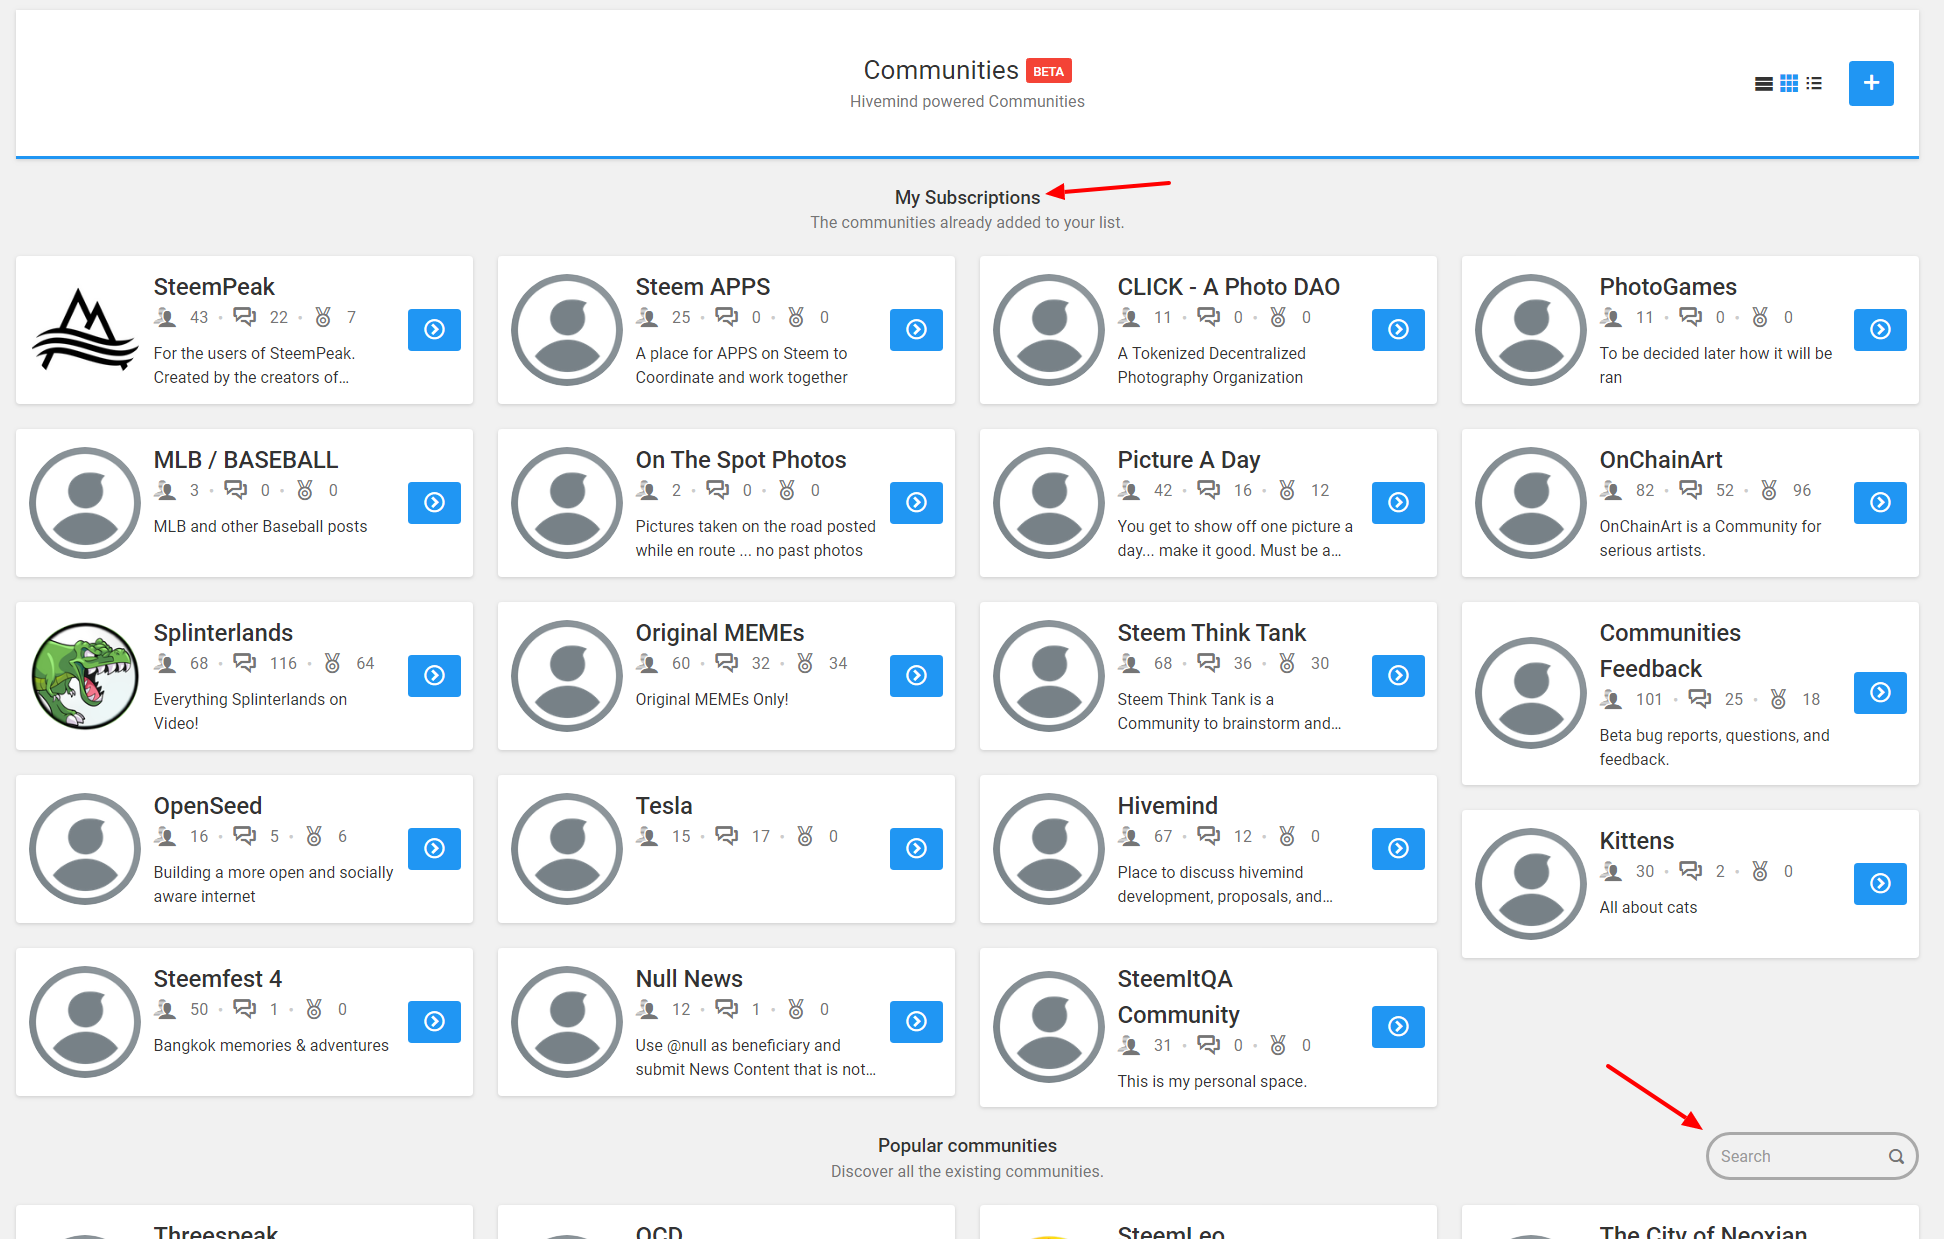Open the Picture A Day title

pyautogui.click(x=1189, y=460)
